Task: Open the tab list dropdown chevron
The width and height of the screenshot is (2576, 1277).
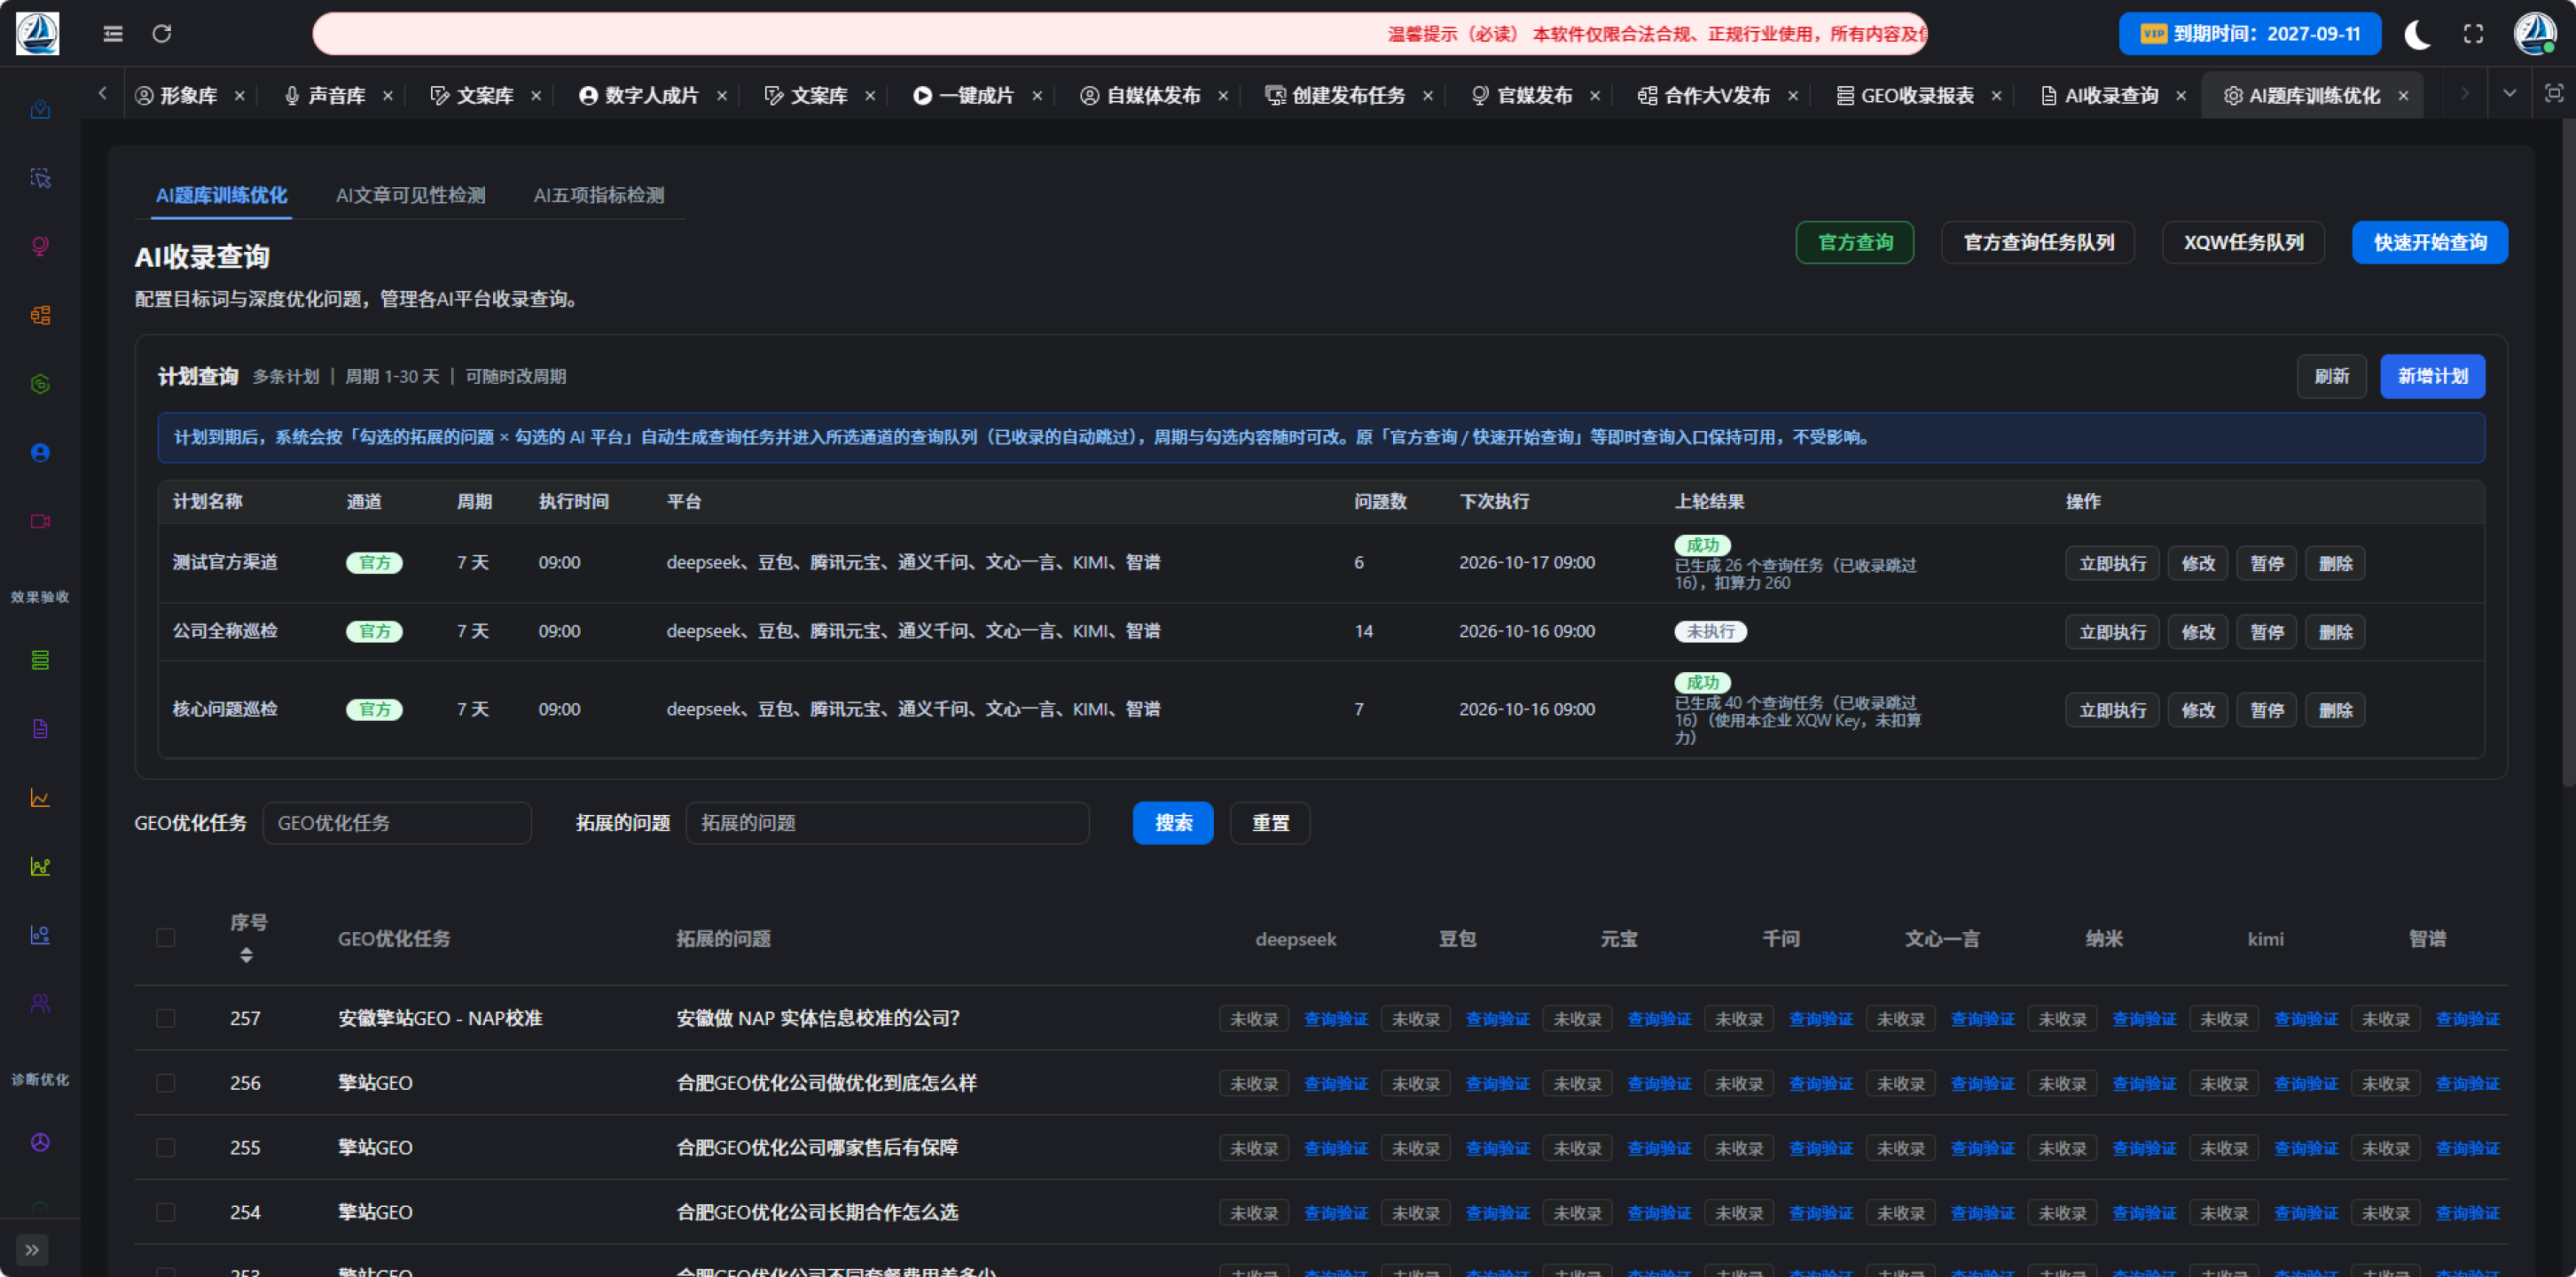Action: pyautogui.click(x=2509, y=93)
